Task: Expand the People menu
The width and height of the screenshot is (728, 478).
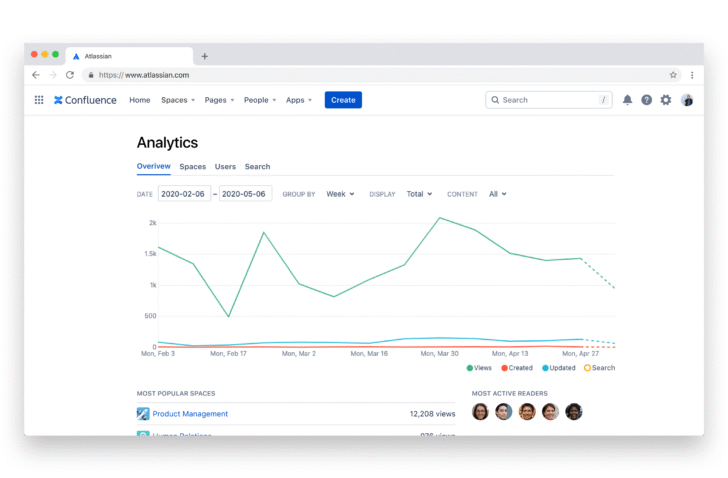Action: [x=260, y=100]
